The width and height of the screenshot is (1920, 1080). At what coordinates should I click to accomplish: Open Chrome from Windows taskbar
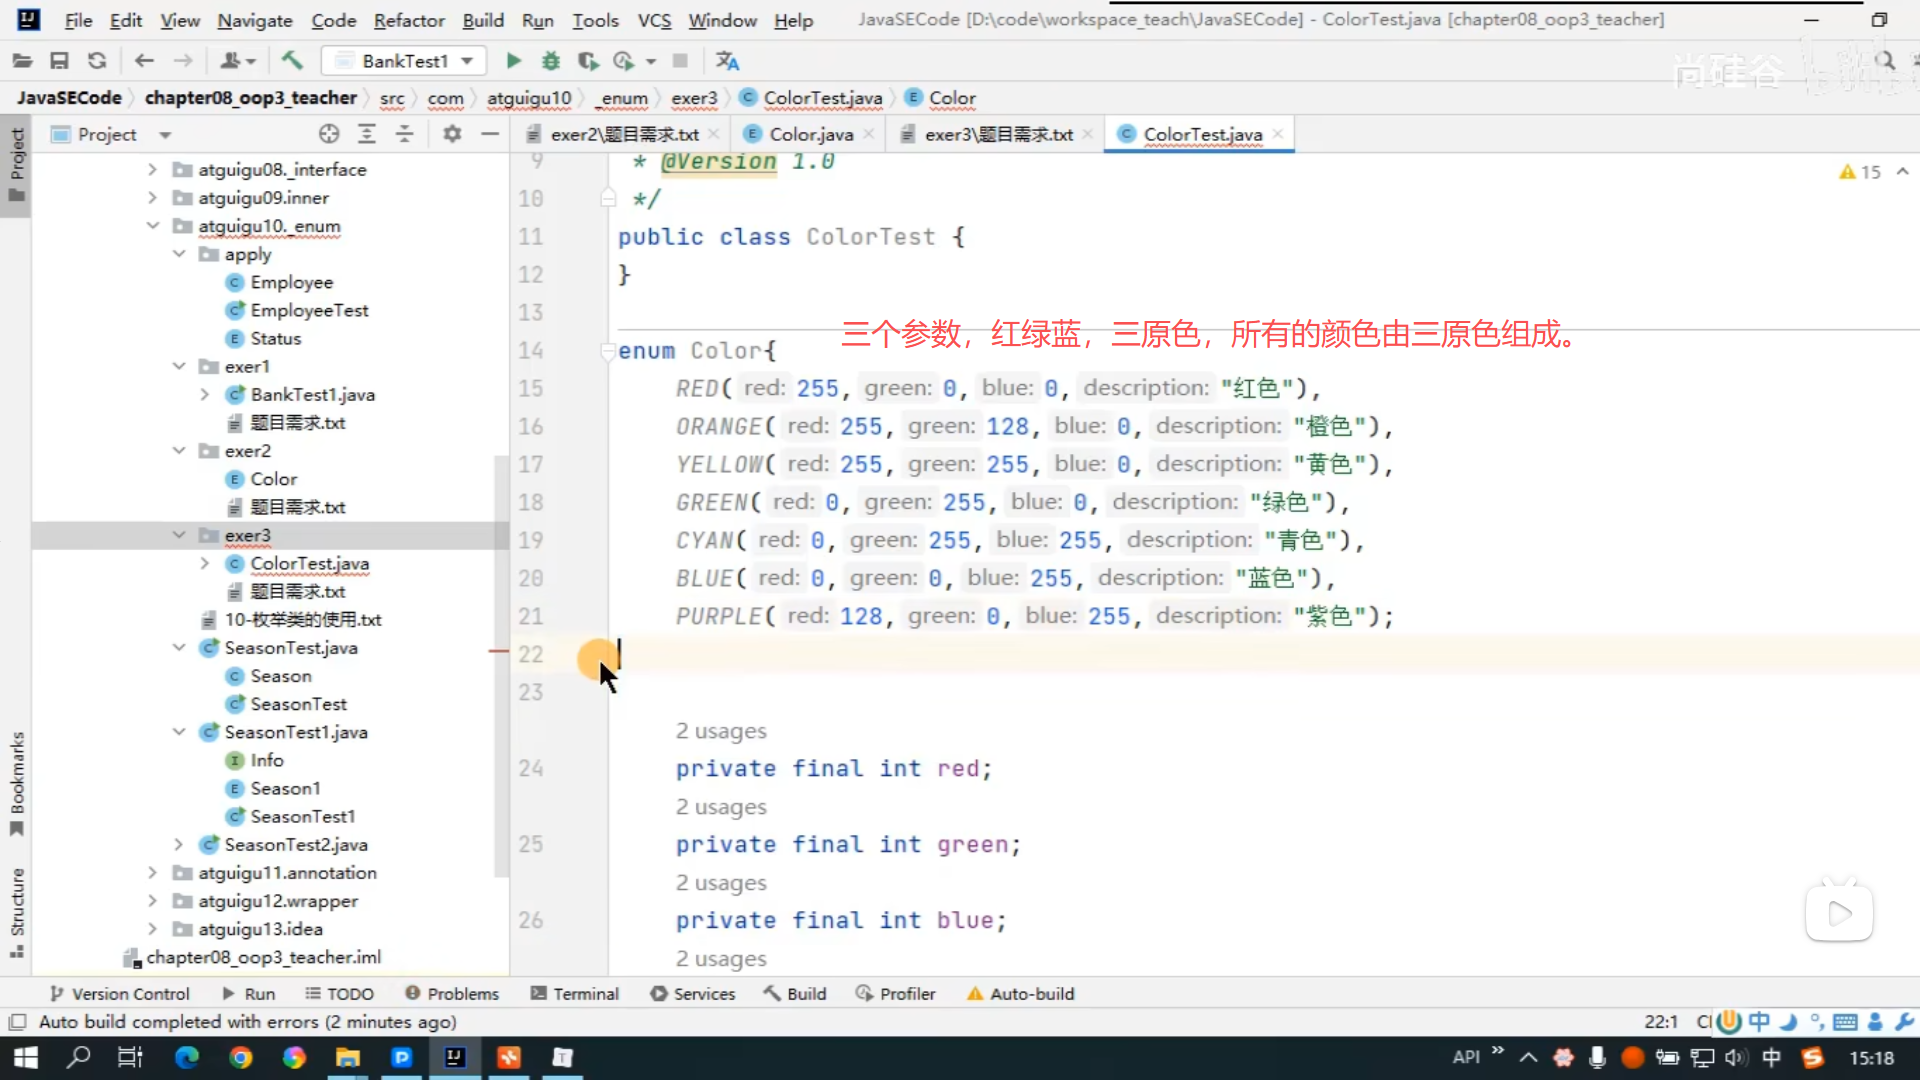coord(240,1057)
